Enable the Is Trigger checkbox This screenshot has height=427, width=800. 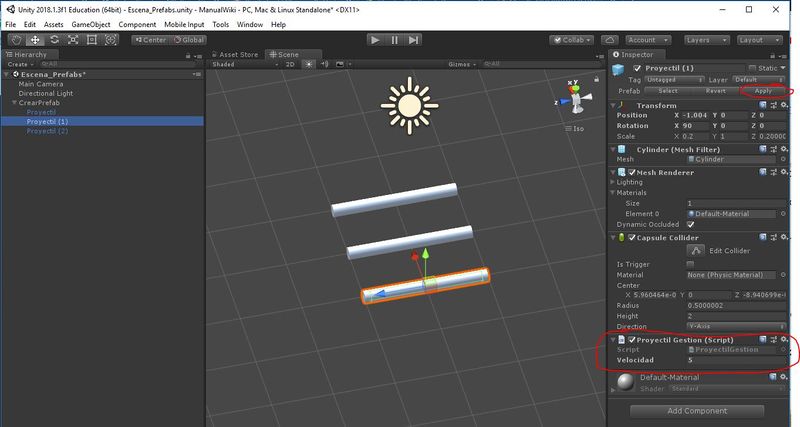pyautogui.click(x=690, y=264)
